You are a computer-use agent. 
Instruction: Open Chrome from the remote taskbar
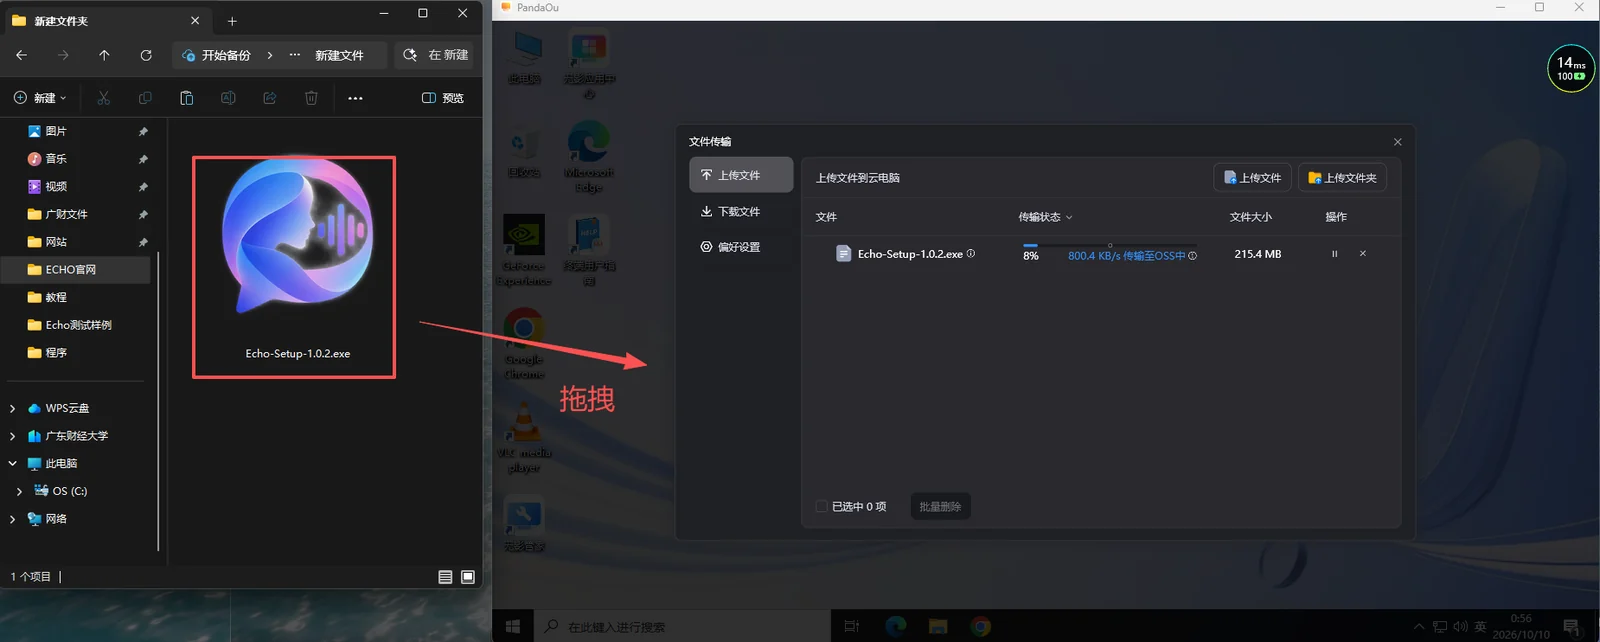point(981,627)
